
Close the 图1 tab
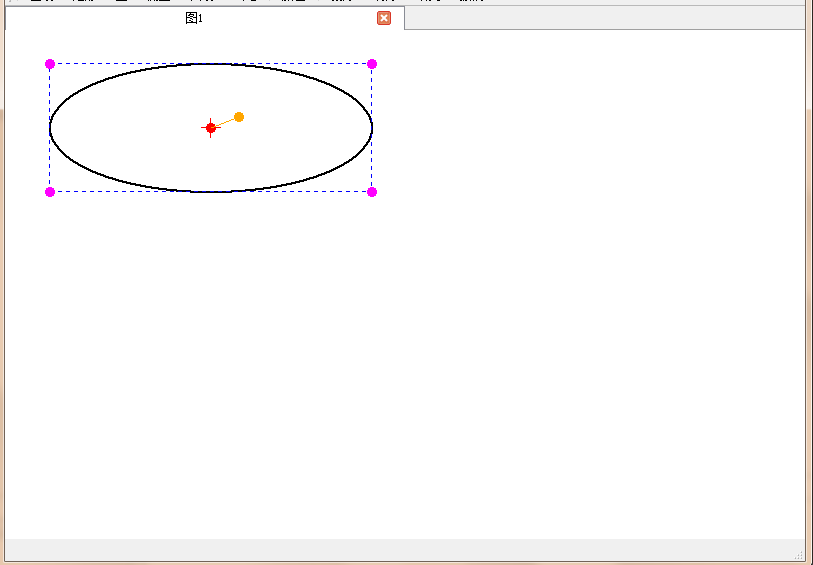tap(384, 18)
